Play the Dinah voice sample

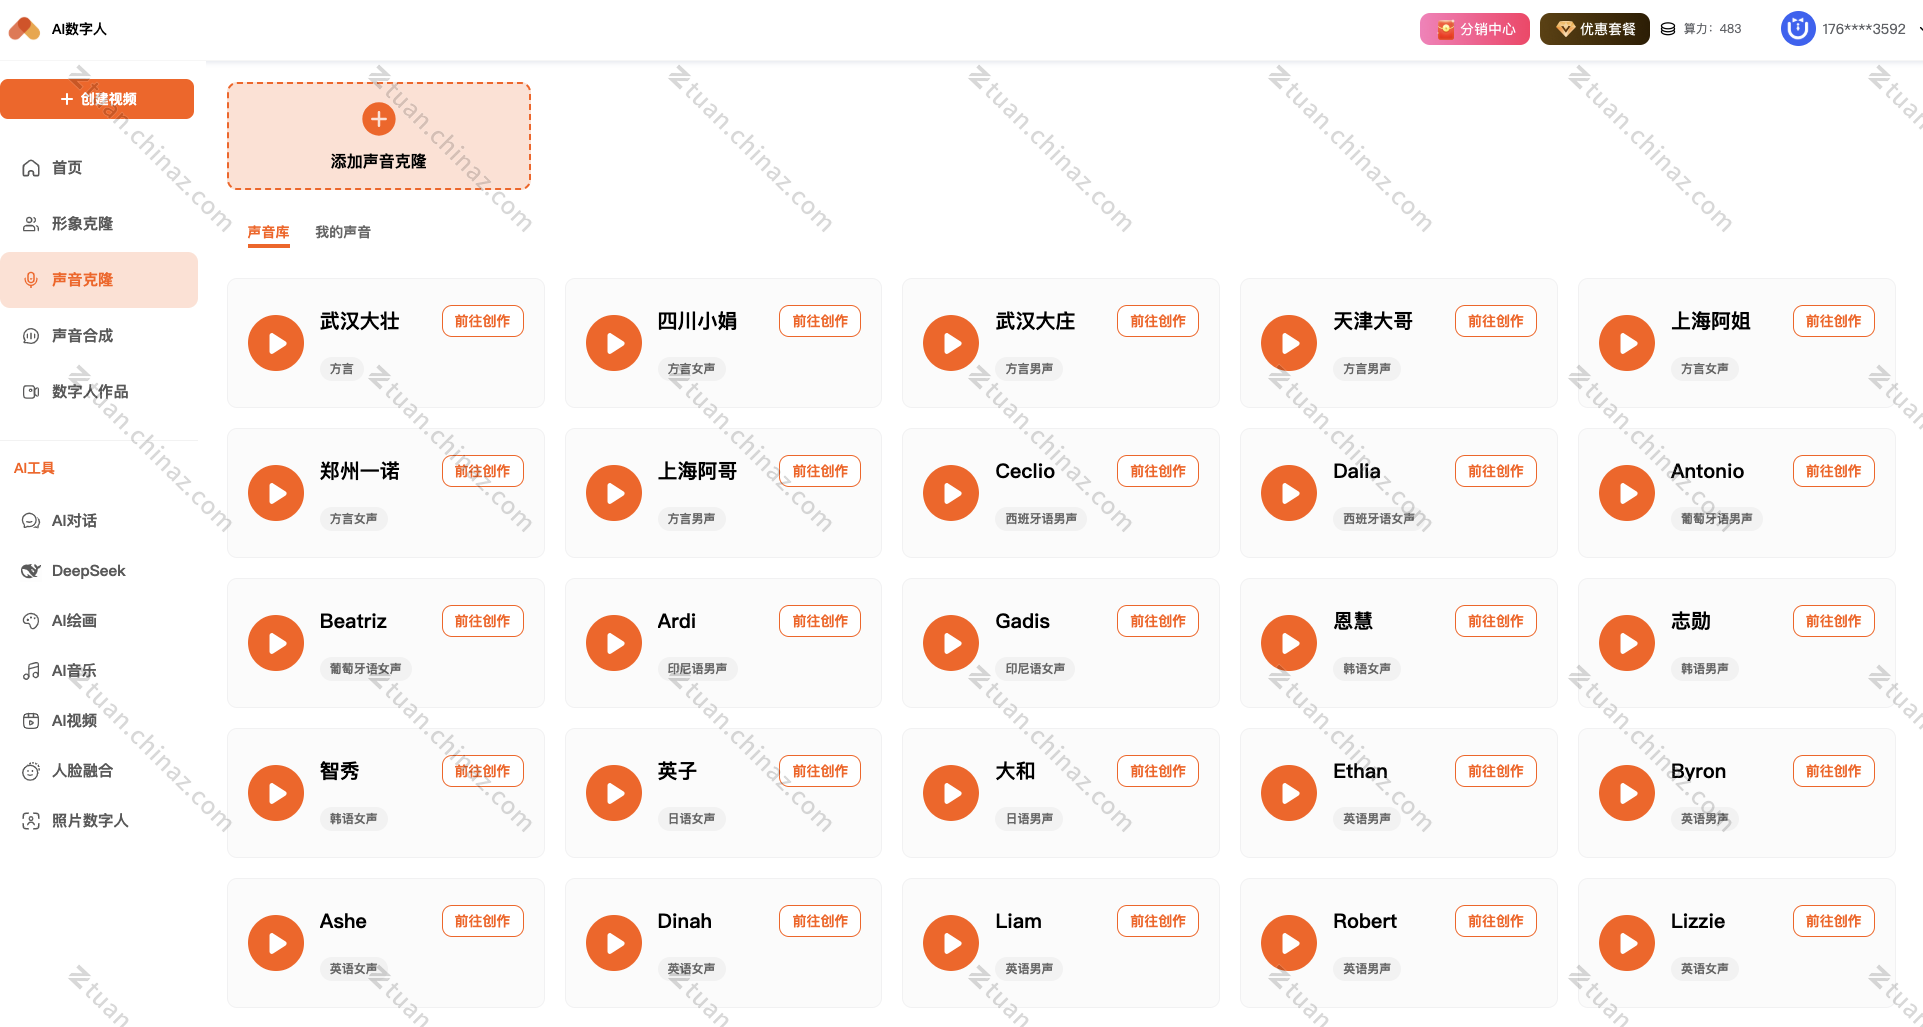(x=614, y=943)
